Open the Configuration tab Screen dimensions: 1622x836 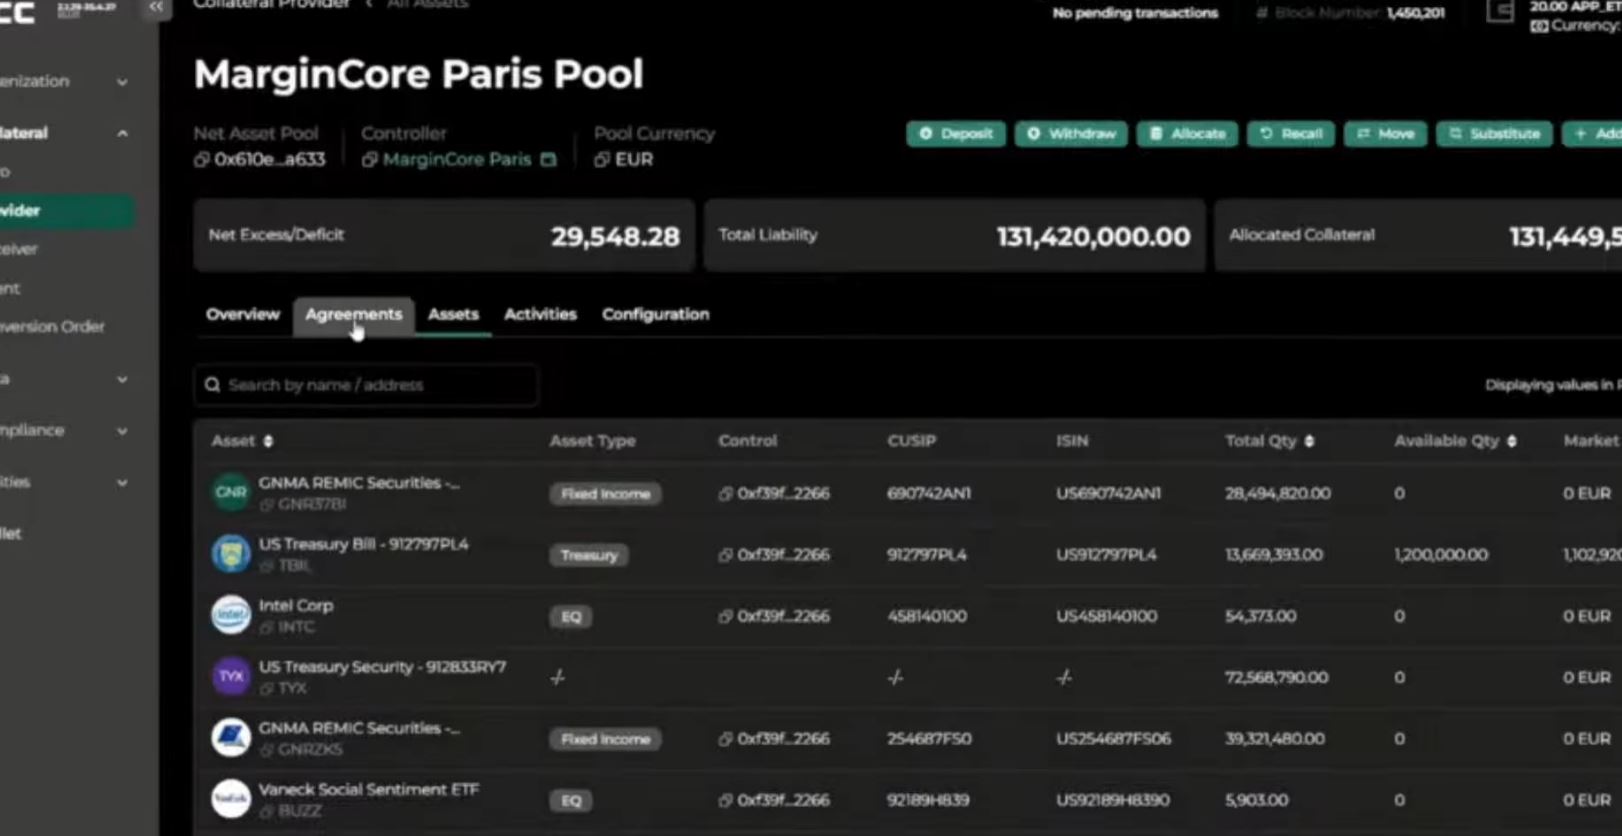pyautogui.click(x=655, y=314)
